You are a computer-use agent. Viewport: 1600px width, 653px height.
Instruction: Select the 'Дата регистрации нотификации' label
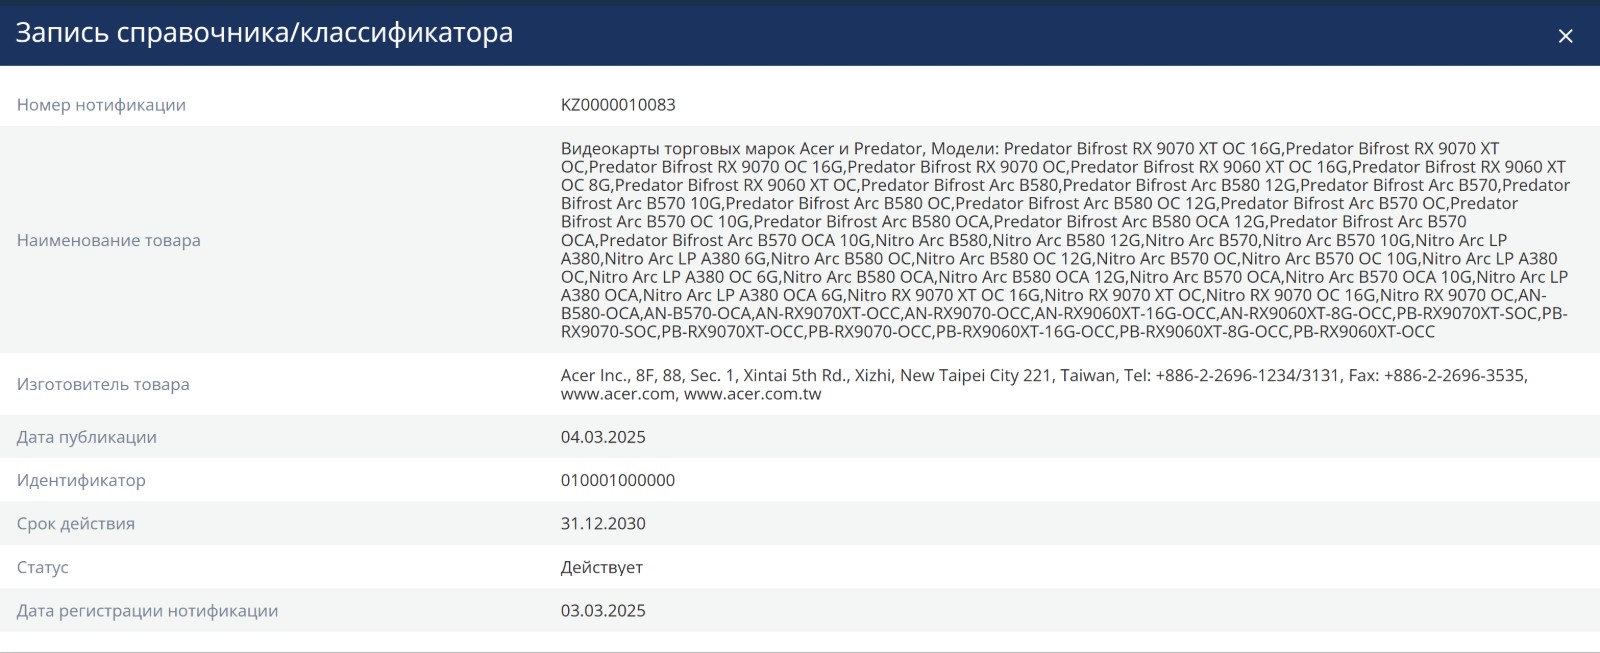click(x=148, y=610)
